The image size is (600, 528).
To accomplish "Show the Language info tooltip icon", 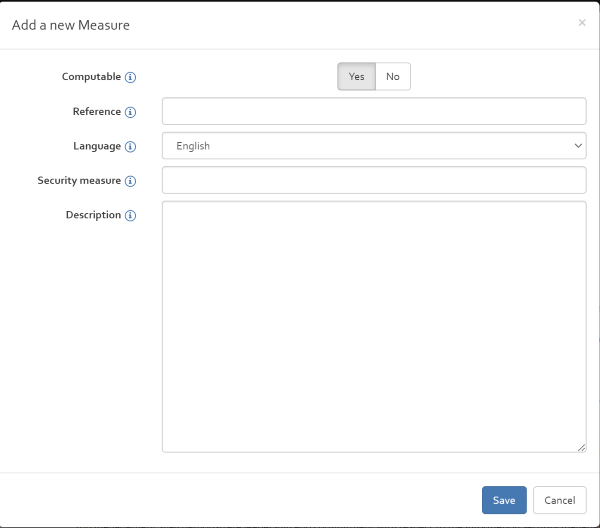I will click(130, 147).
